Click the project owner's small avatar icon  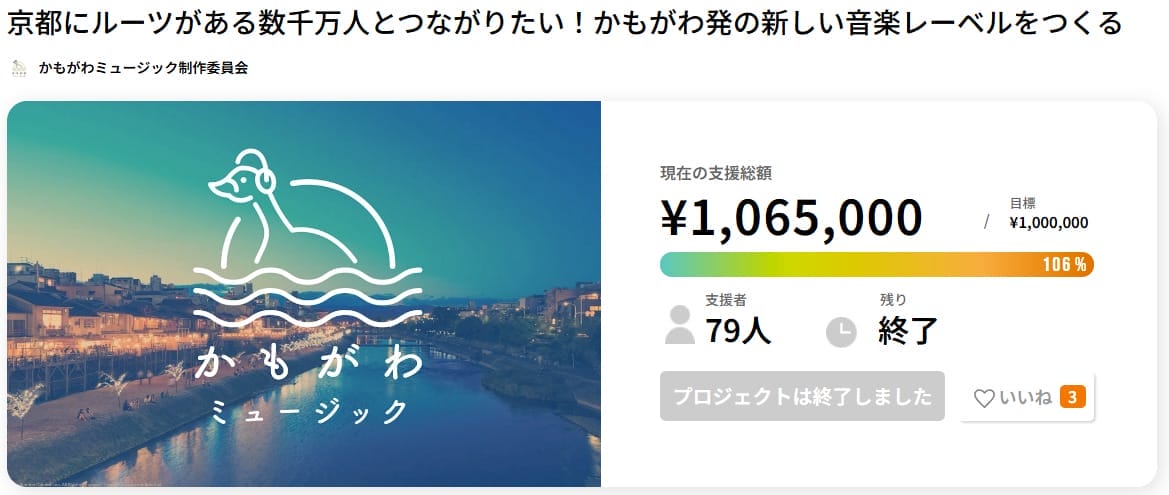coord(19,68)
